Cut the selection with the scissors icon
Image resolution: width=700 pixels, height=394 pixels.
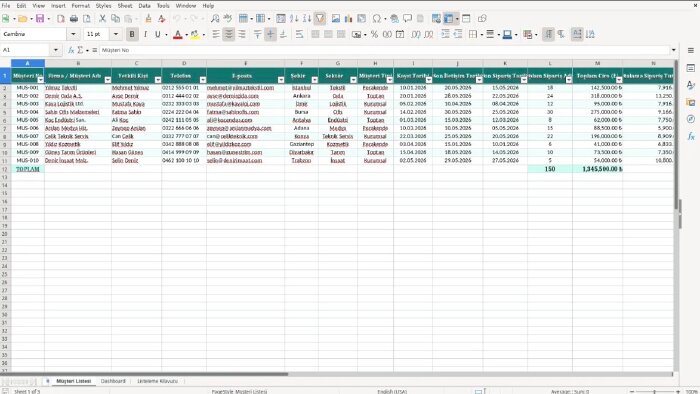click(x=102, y=19)
